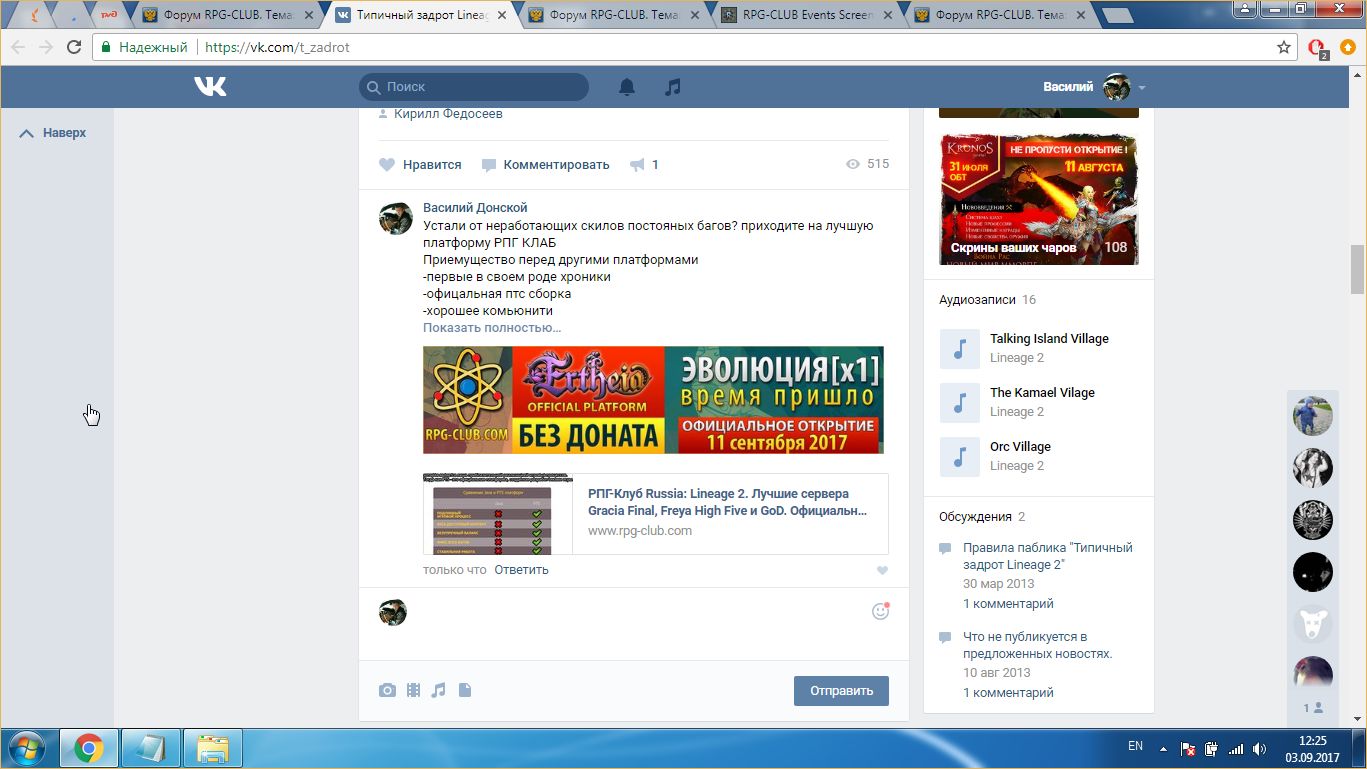Switch to the first Форум RPG-CLUB tab
Viewport: 1367px width, 769px height.
click(x=226, y=15)
